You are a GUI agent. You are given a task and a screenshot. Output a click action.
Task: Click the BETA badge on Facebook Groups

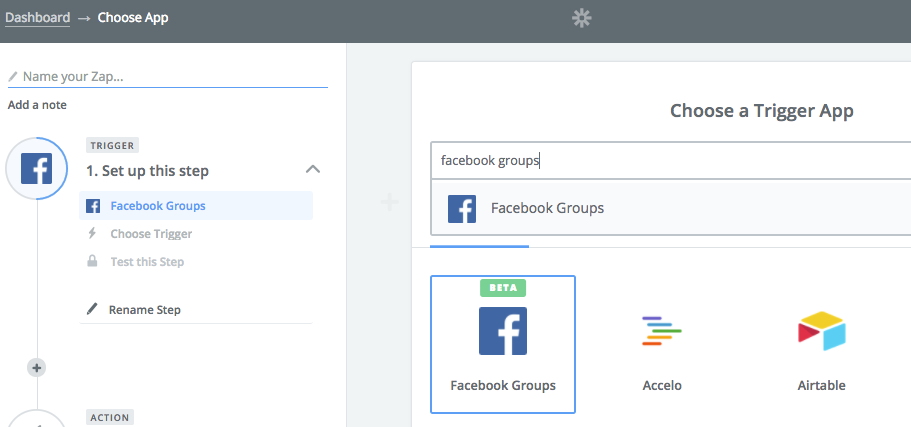pyautogui.click(x=503, y=288)
